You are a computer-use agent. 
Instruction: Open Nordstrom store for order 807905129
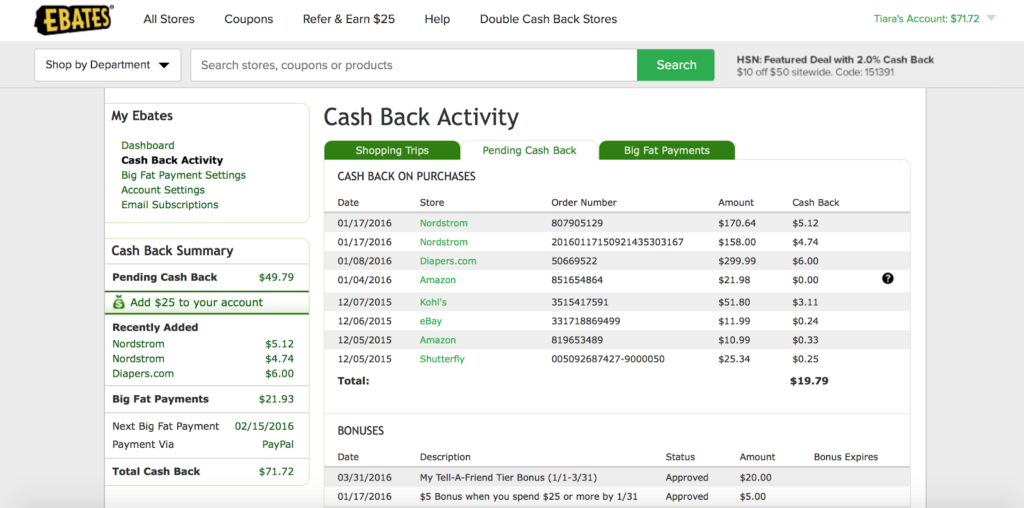click(x=443, y=223)
